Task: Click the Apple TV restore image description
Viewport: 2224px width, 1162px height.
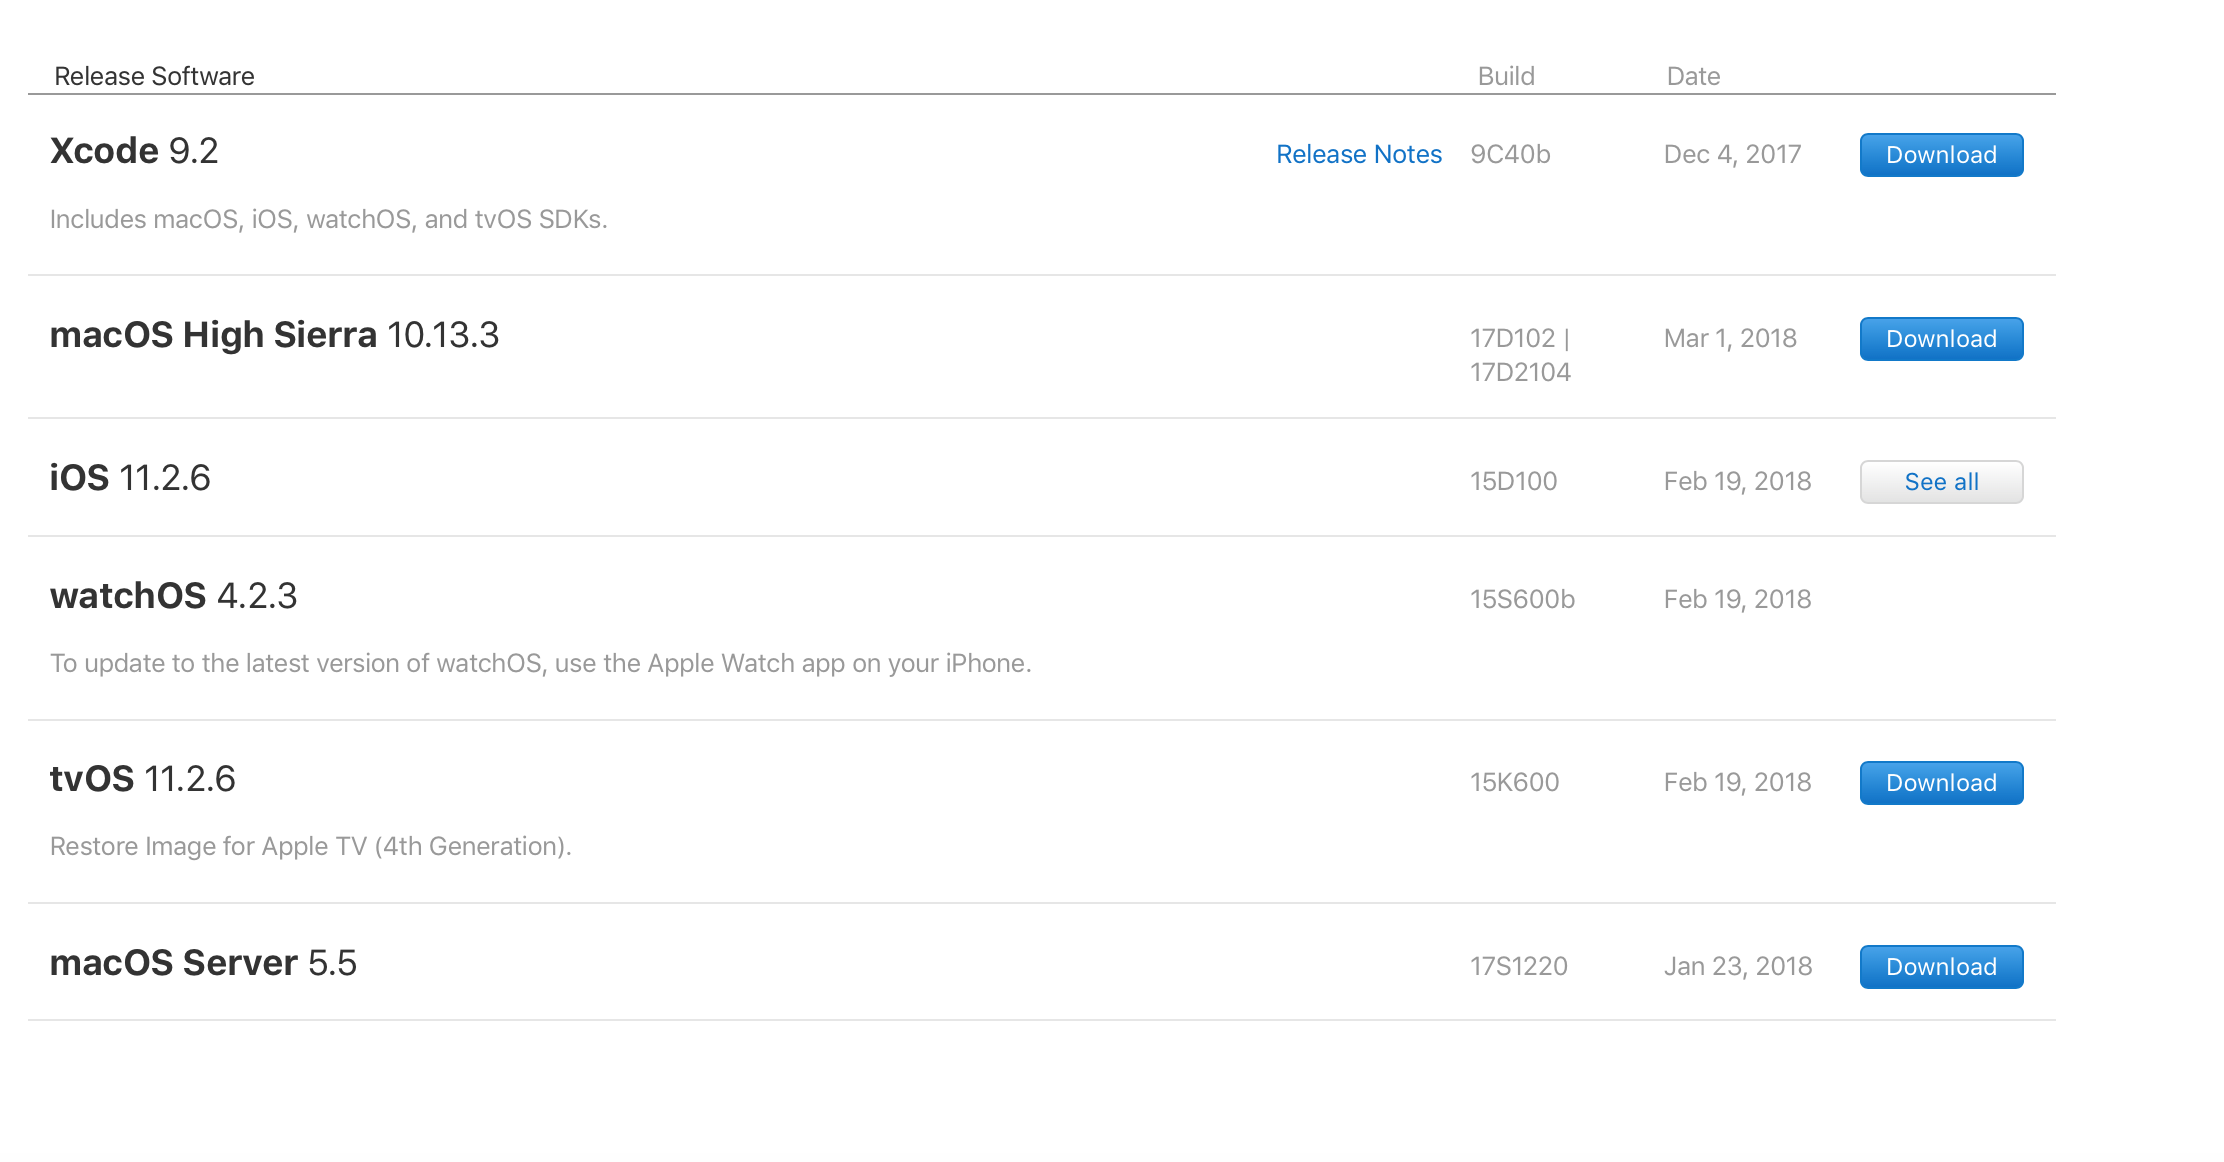Action: click(310, 847)
